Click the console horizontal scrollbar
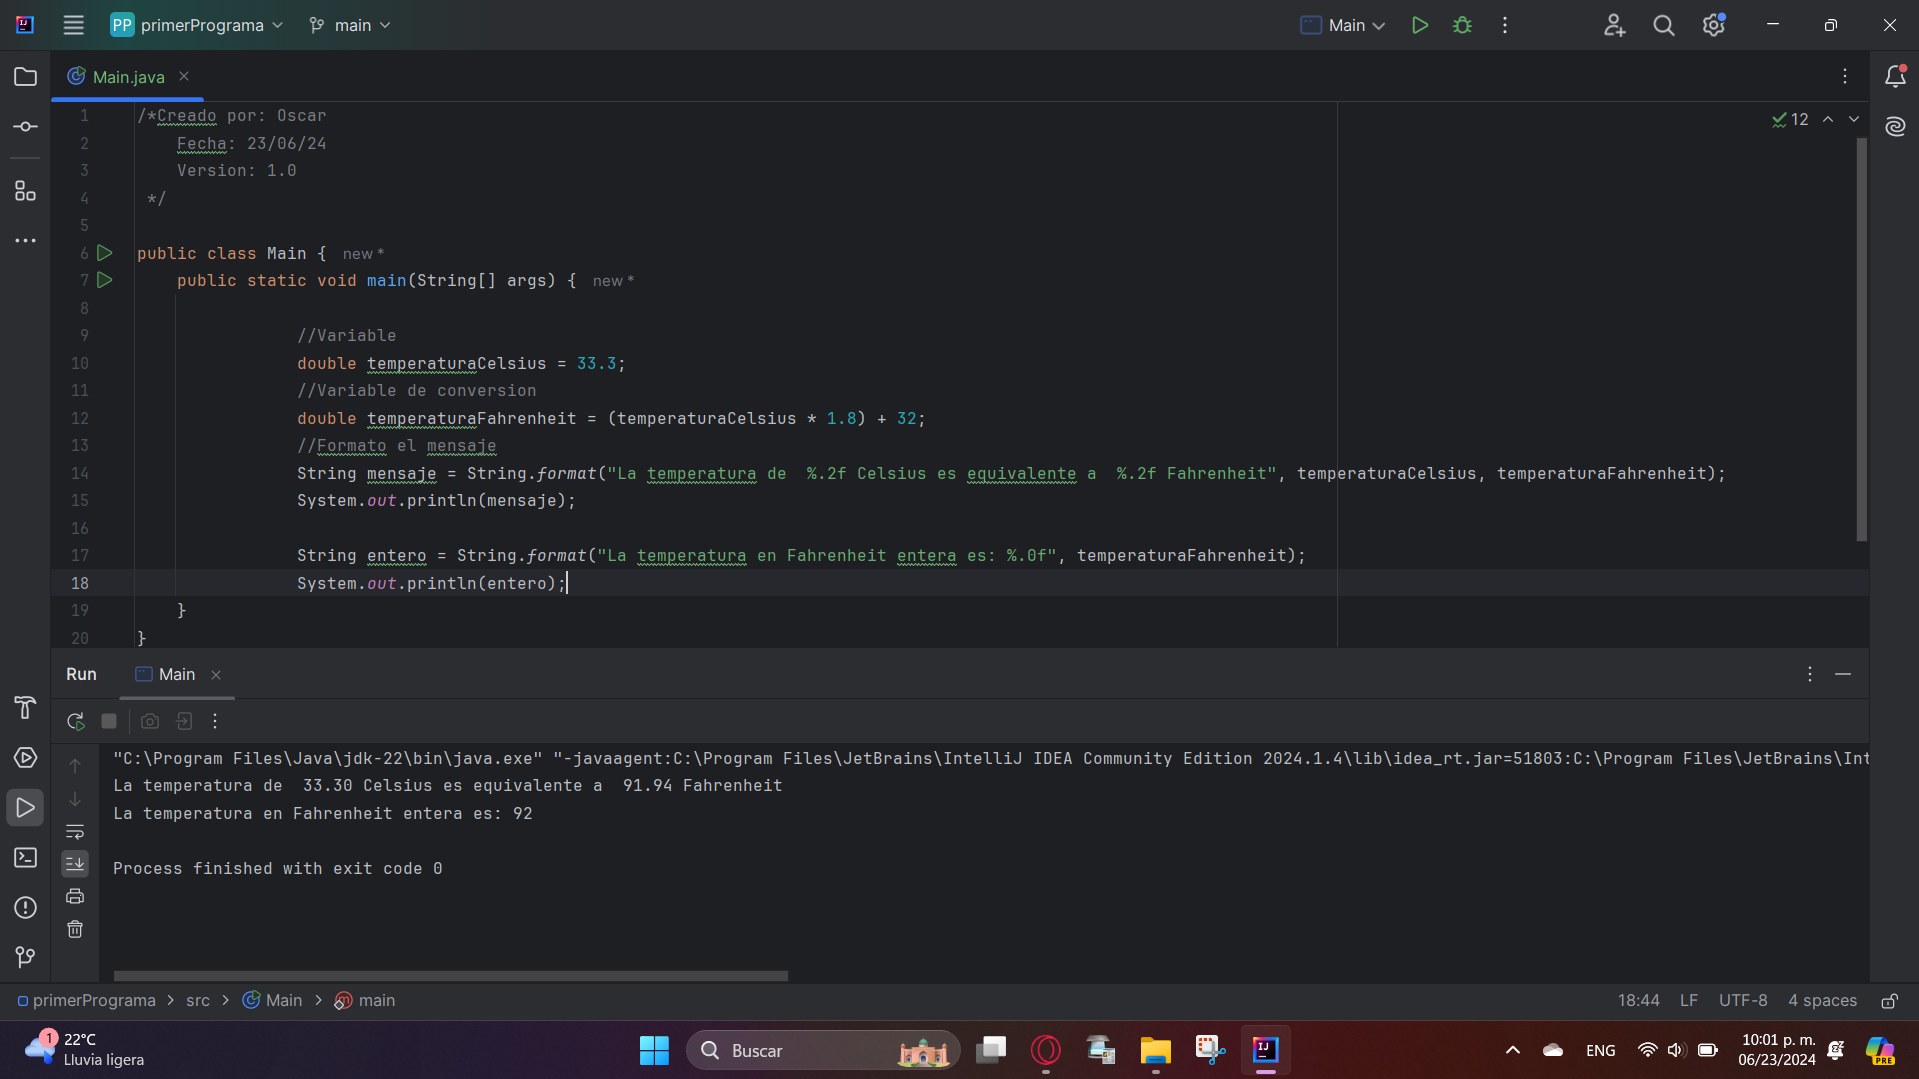 click(451, 976)
